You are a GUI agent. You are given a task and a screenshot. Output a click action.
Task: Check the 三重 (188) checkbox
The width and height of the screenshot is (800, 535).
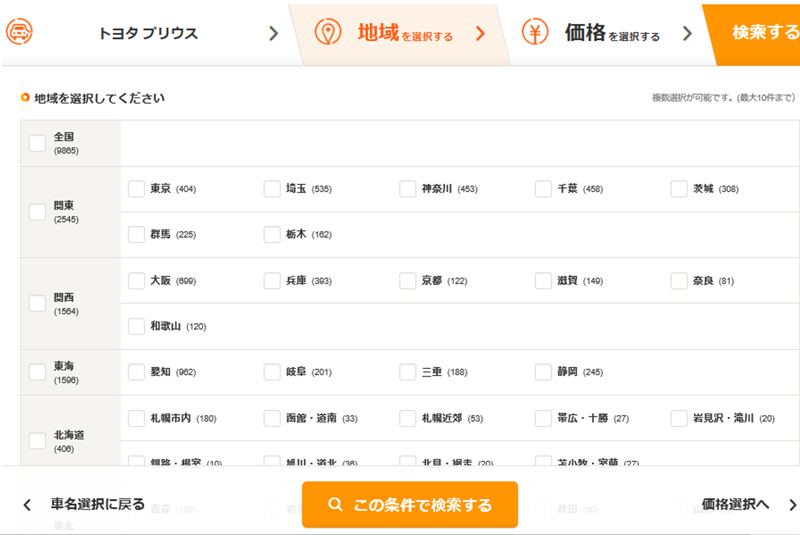pyautogui.click(x=408, y=372)
